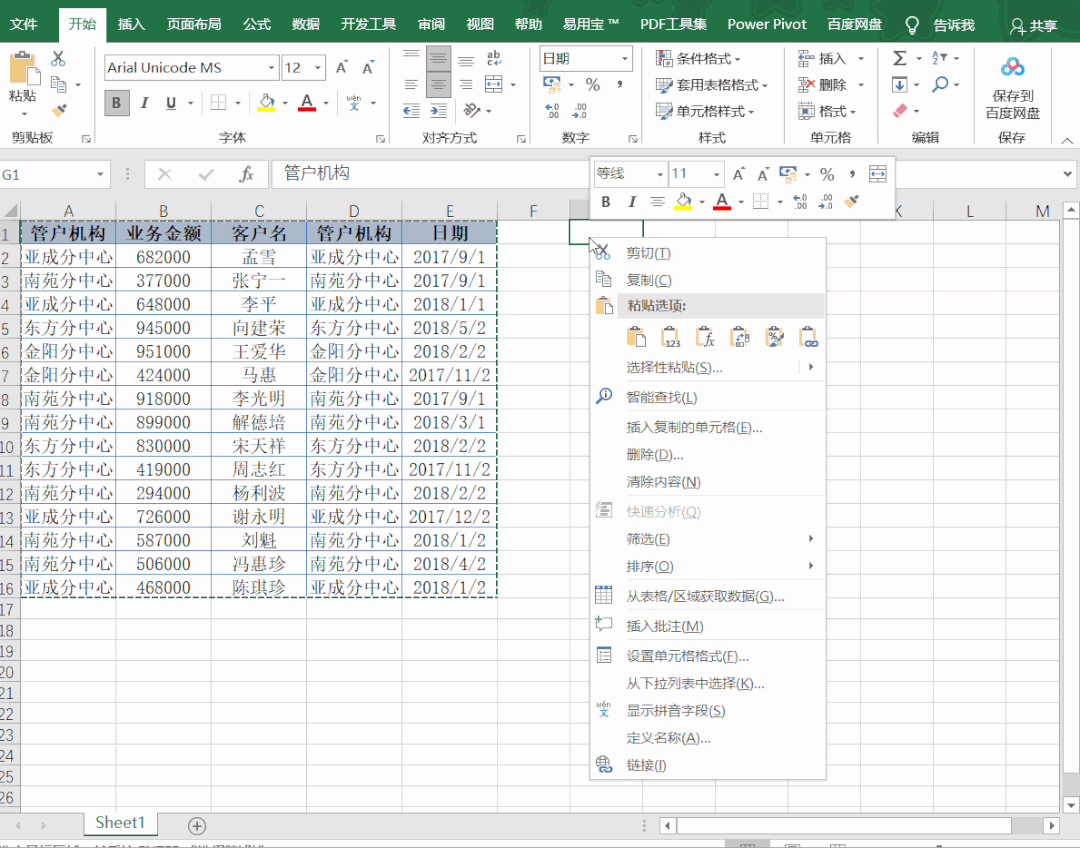Viewport: 1080px width, 848px height.
Task: Click merge and center icon in ribbon
Action: tap(494, 85)
